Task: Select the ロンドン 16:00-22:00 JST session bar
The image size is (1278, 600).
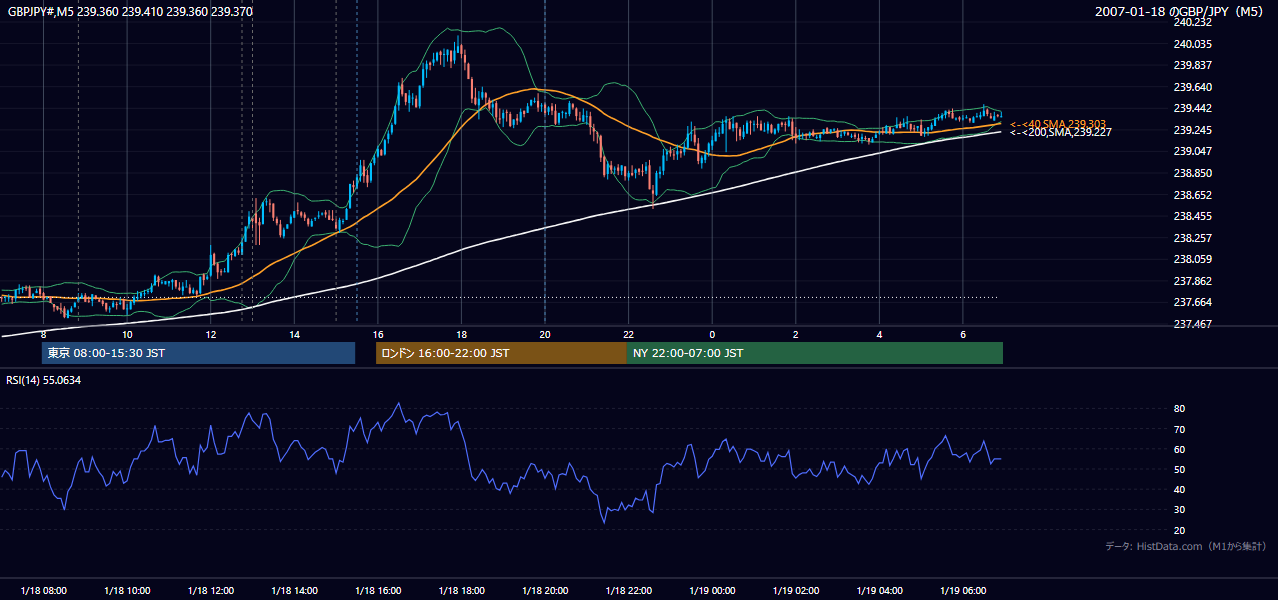Action: coord(501,353)
